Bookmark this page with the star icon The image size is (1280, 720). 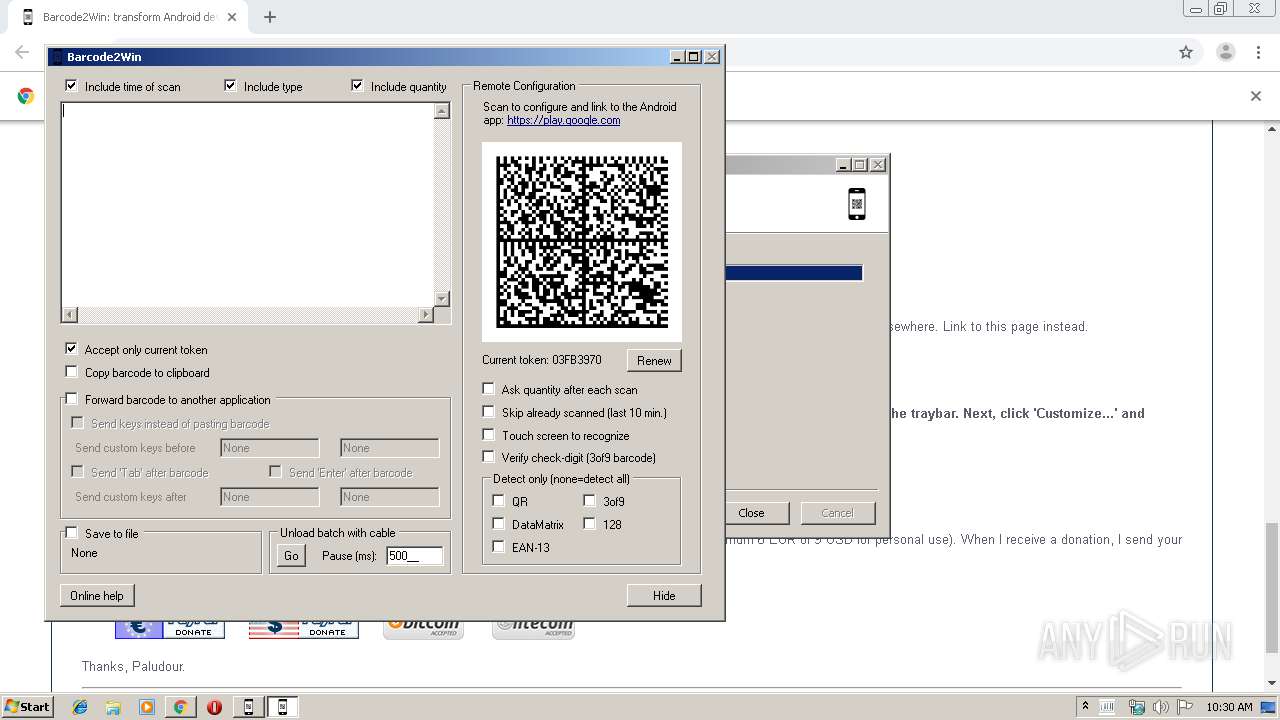tap(1186, 52)
